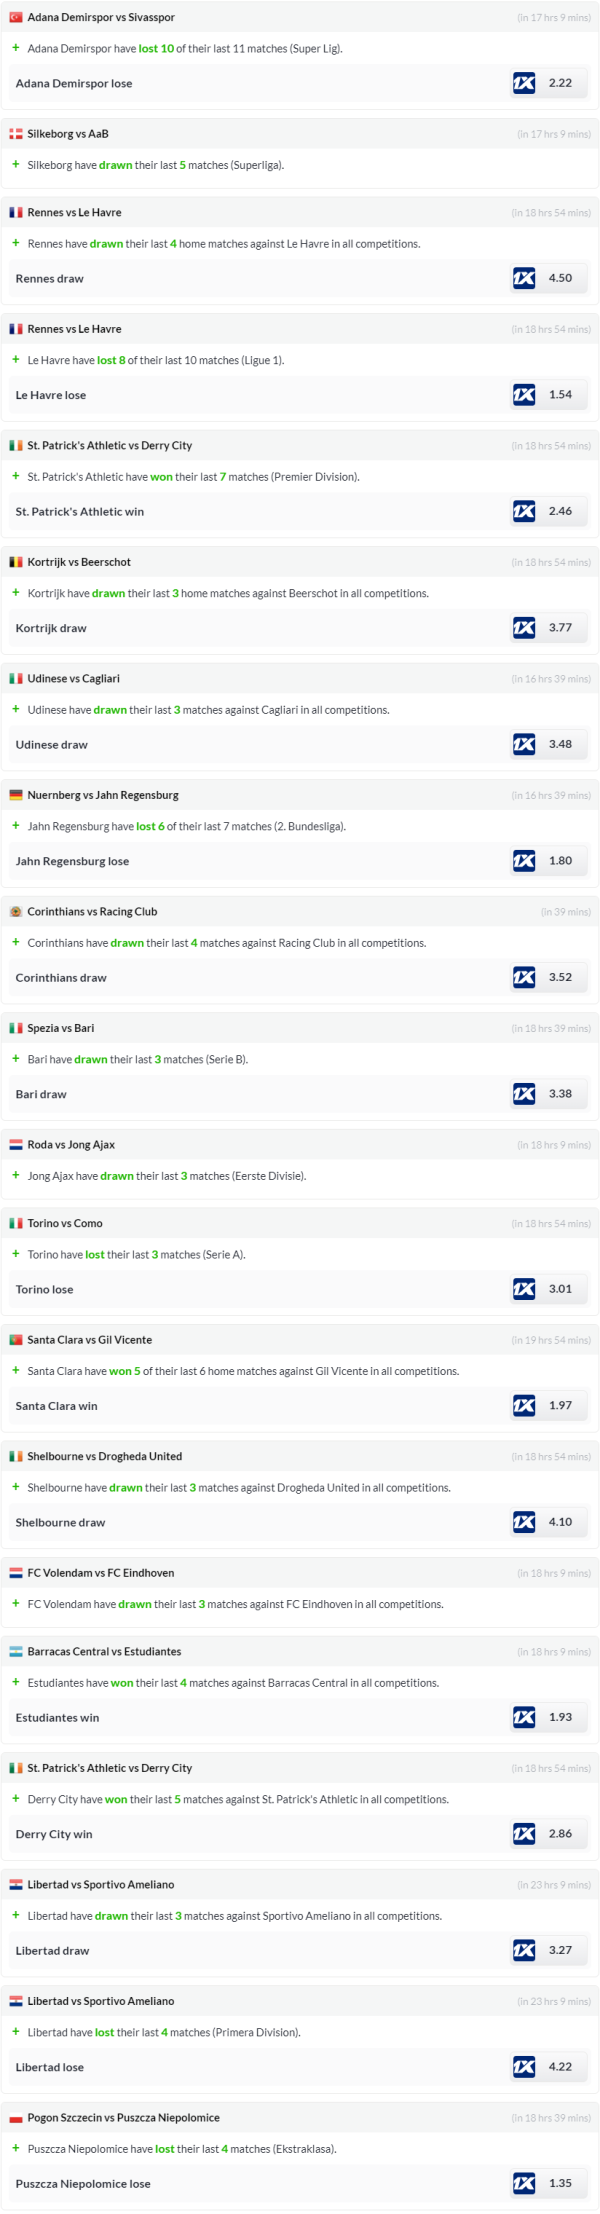Expand the plus next to Udinese drawn stat
Image resolution: width=600 pixels, height=2214 pixels.
16,709
